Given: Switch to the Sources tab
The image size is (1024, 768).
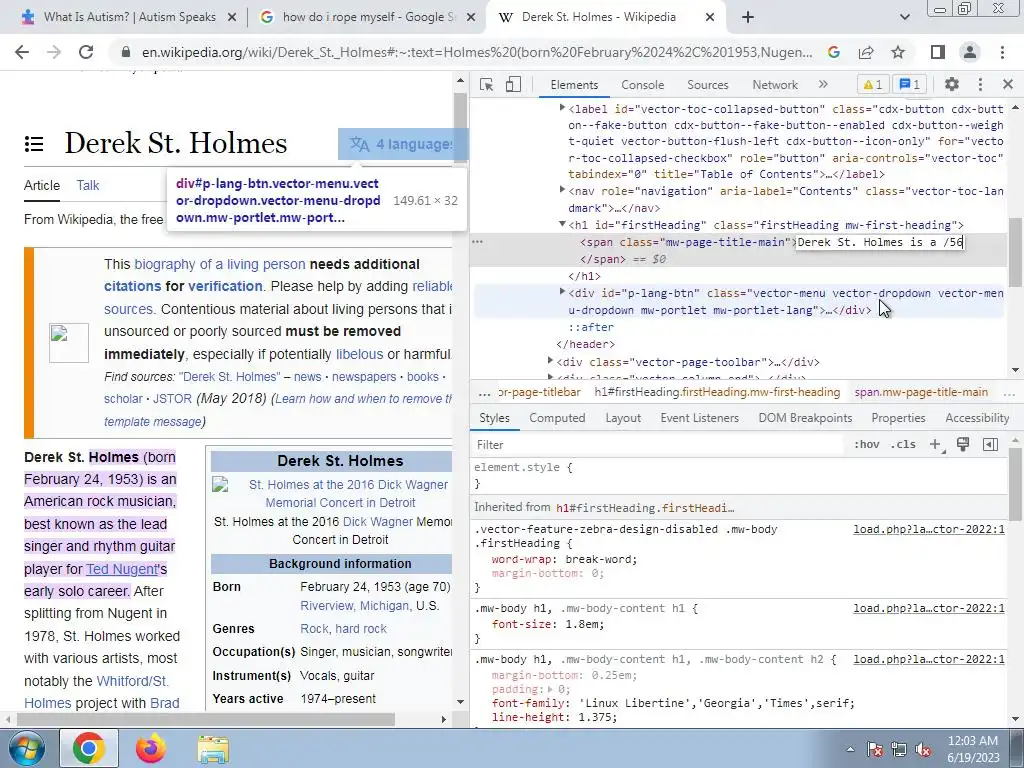Looking at the screenshot, I should 707,85.
